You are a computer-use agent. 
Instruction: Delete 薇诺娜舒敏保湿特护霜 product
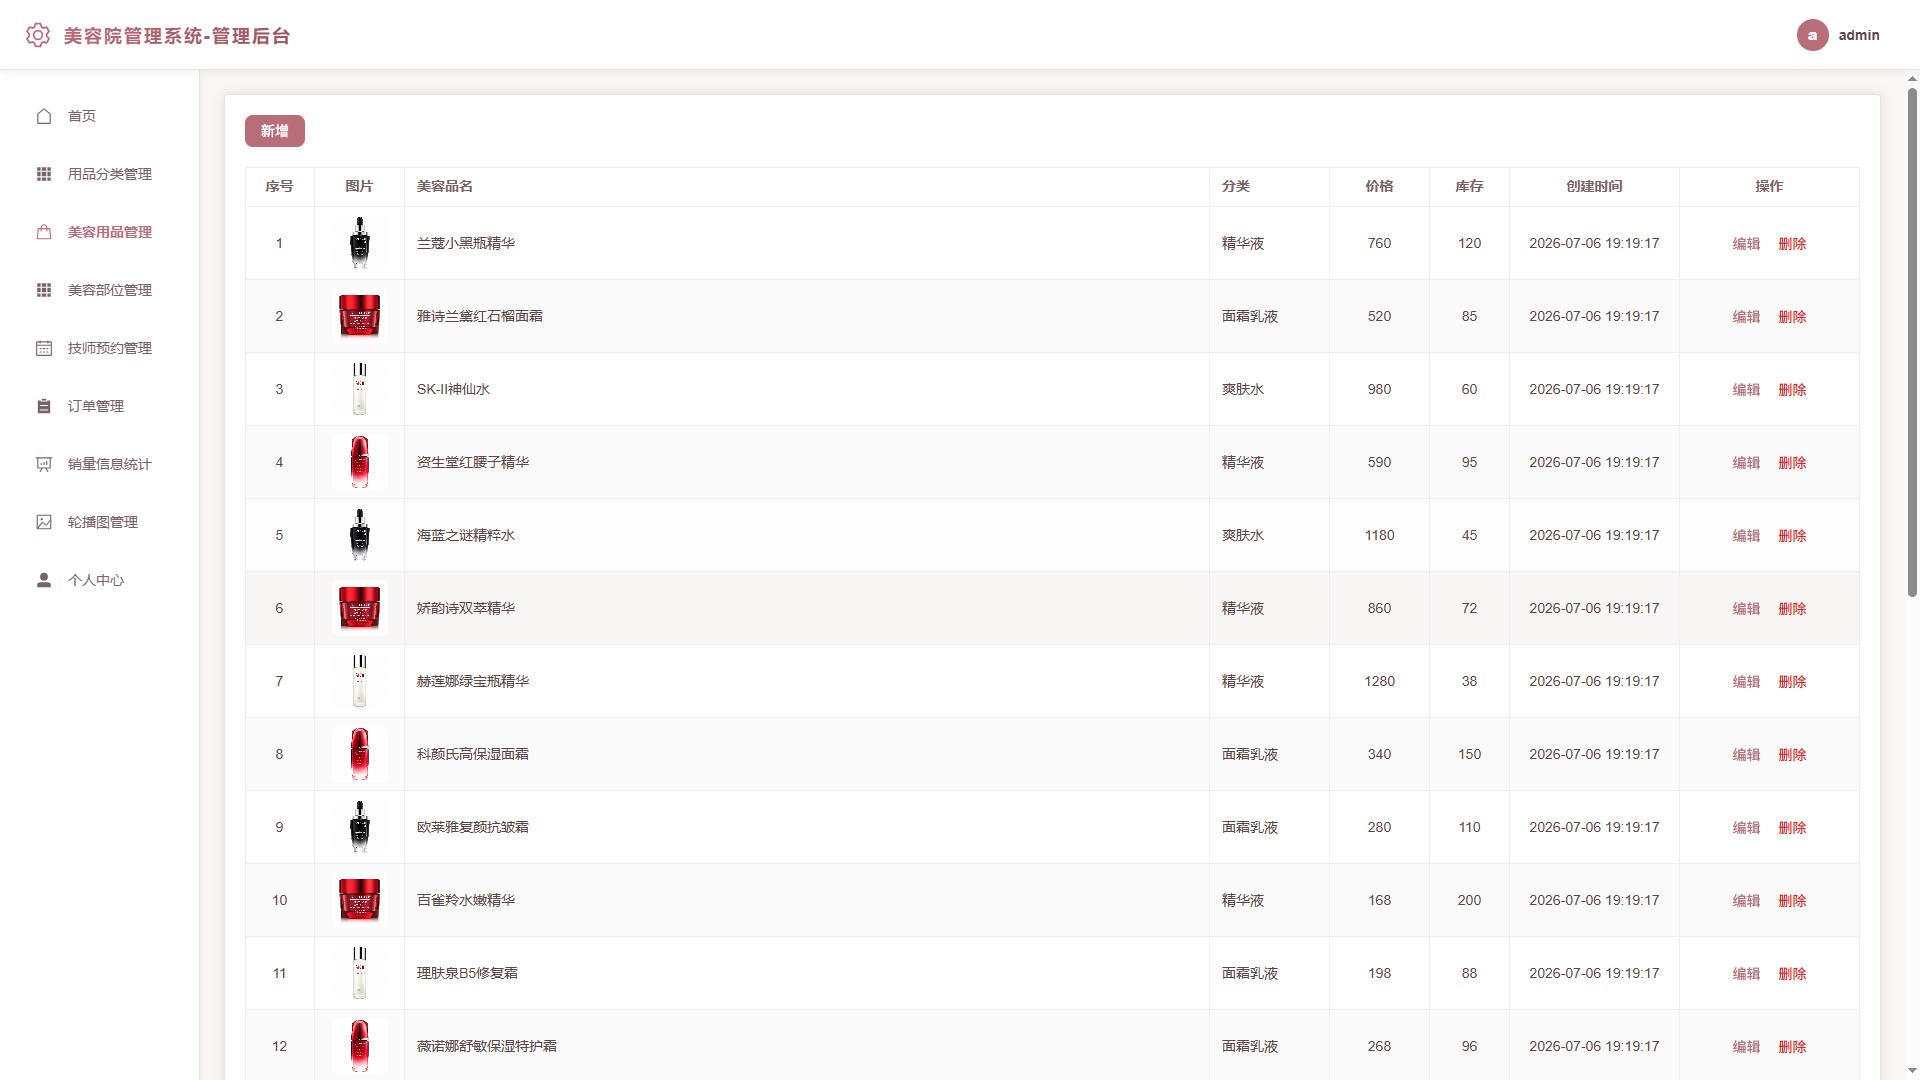[x=1792, y=1047]
